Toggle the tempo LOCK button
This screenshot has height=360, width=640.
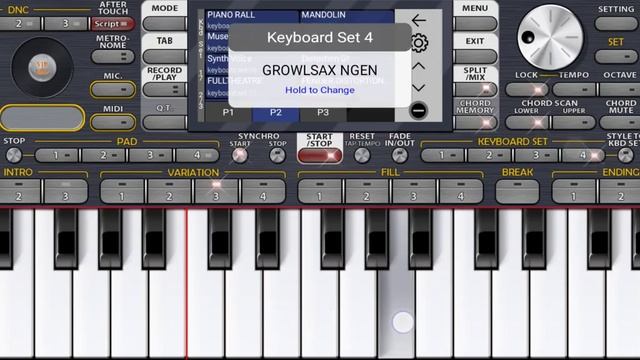(x=527, y=89)
